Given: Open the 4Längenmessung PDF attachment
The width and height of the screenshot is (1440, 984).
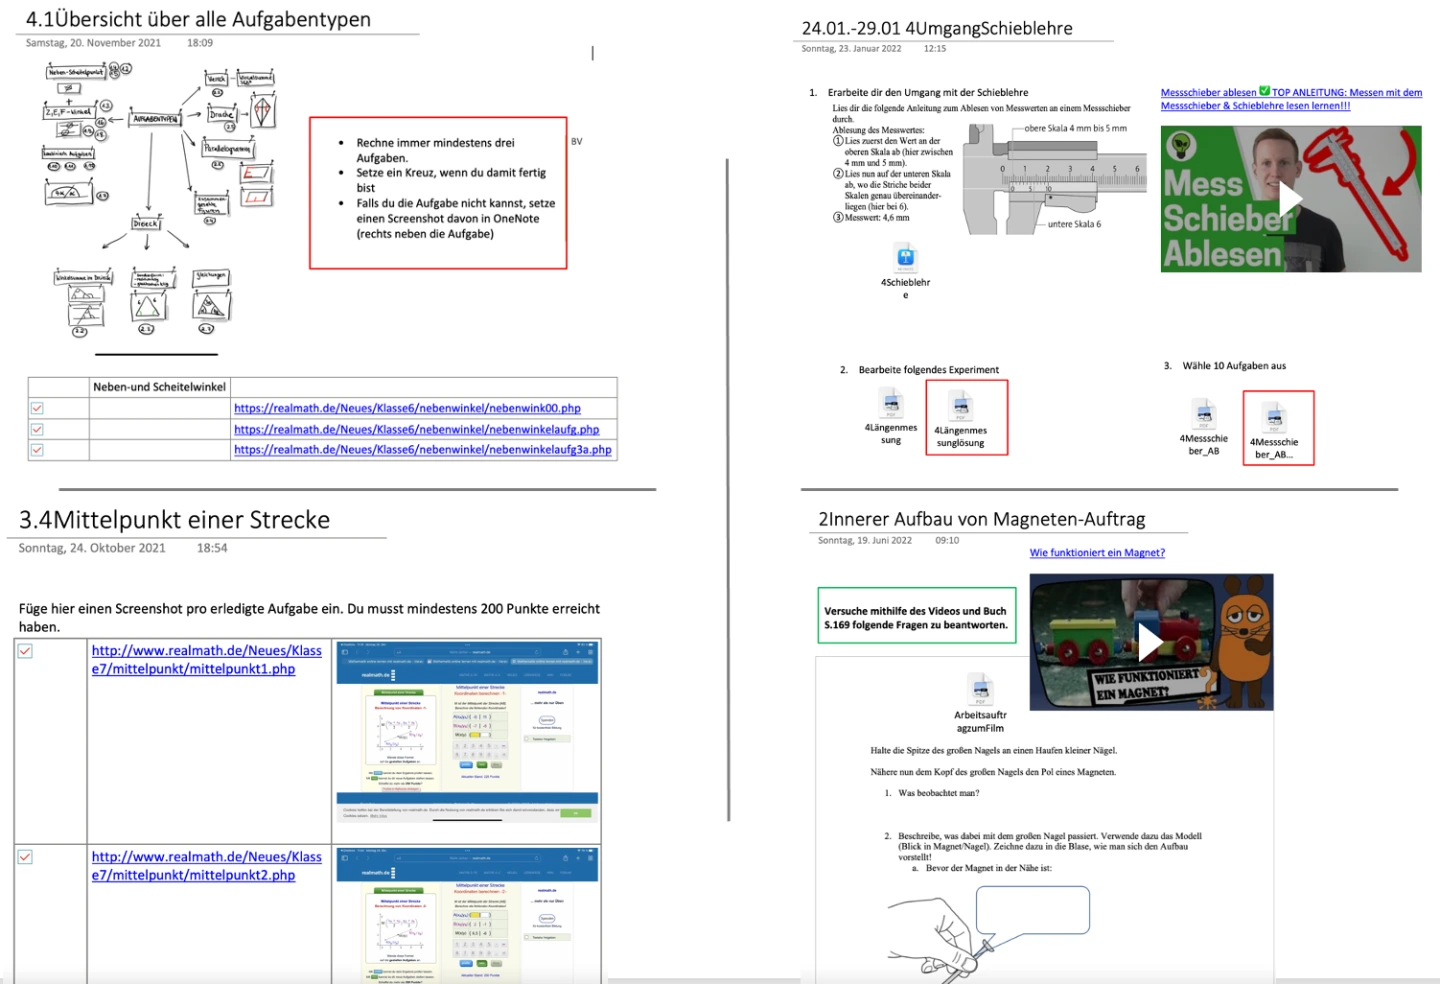Looking at the screenshot, I should pos(891,404).
